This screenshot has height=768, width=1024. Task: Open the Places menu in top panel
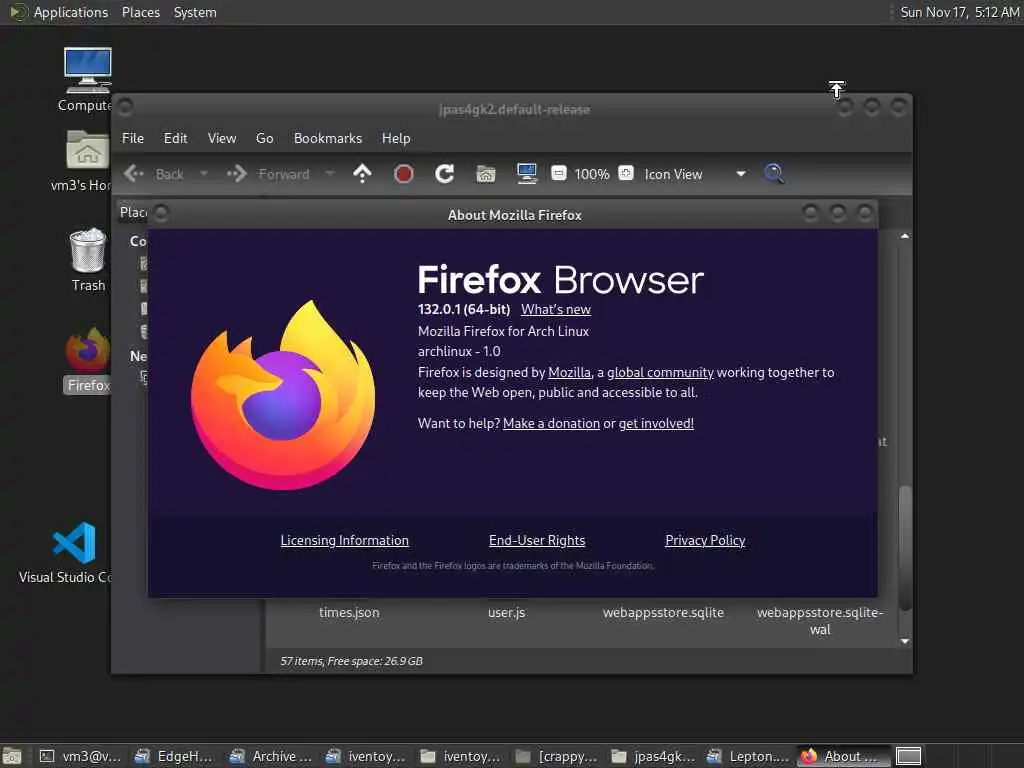coord(140,12)
